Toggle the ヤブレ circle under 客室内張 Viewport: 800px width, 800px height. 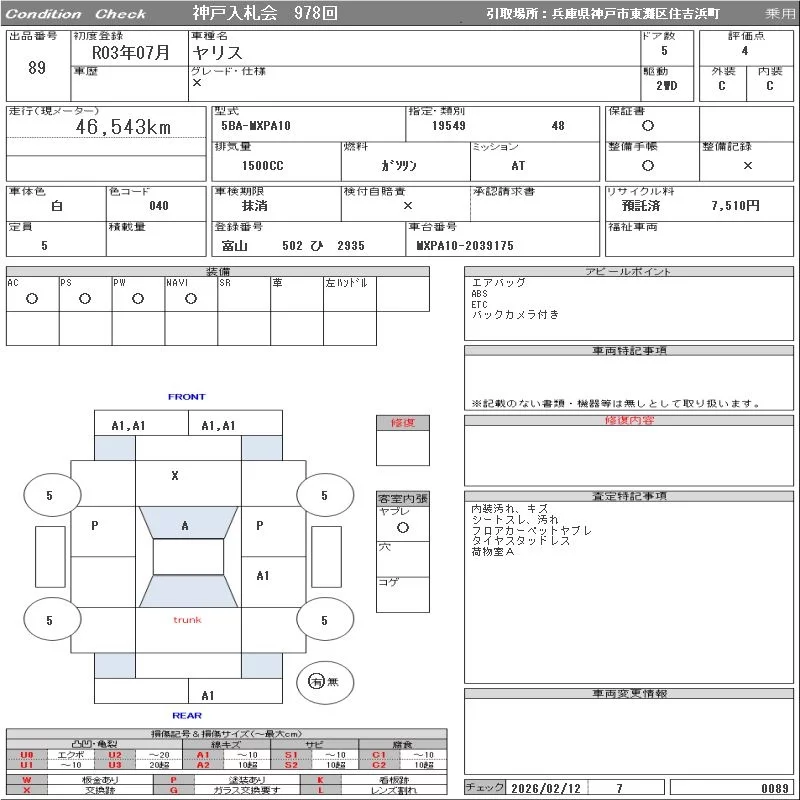[x=402, y=526]
